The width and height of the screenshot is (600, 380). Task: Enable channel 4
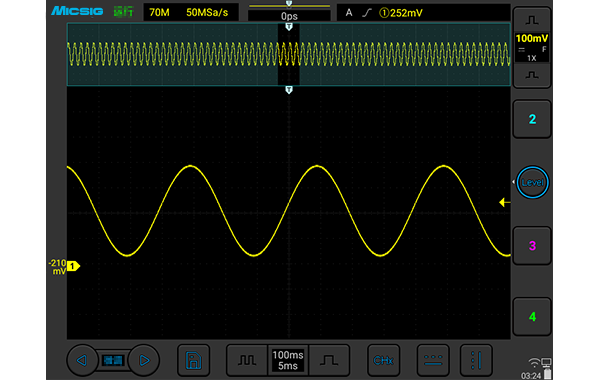532,316
